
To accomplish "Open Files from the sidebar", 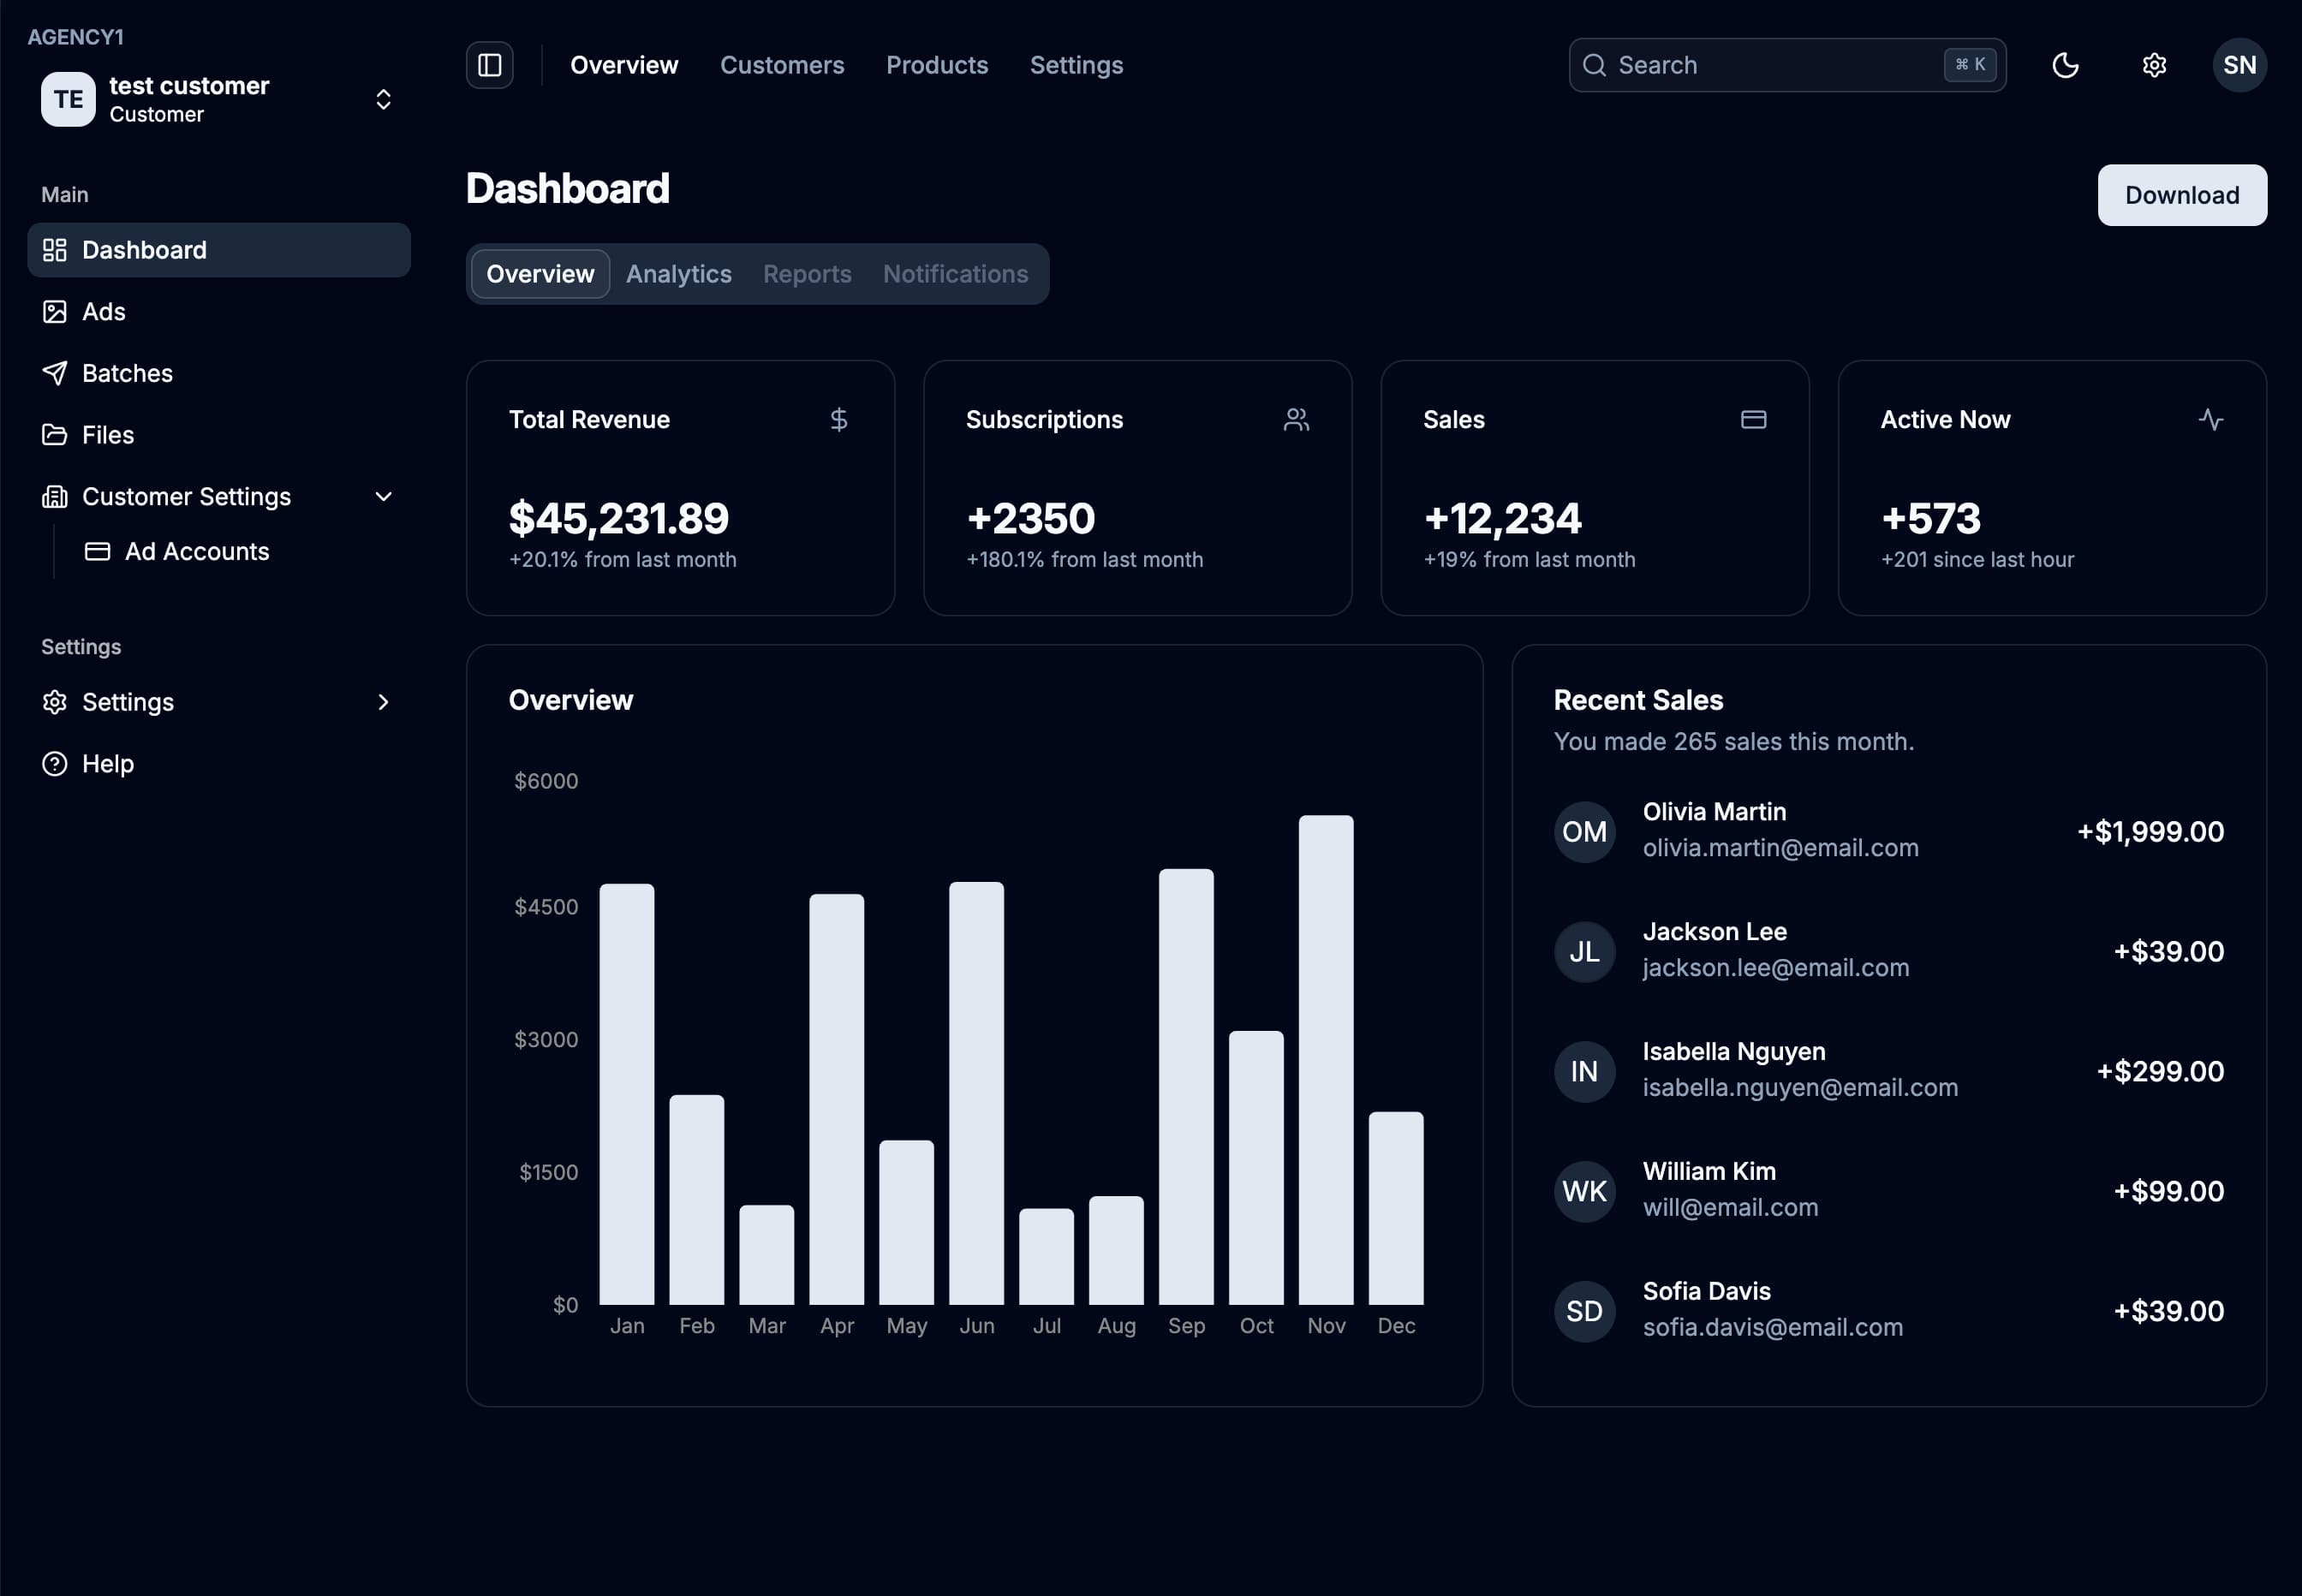I will pyautogui.click(x=107, y=434).
